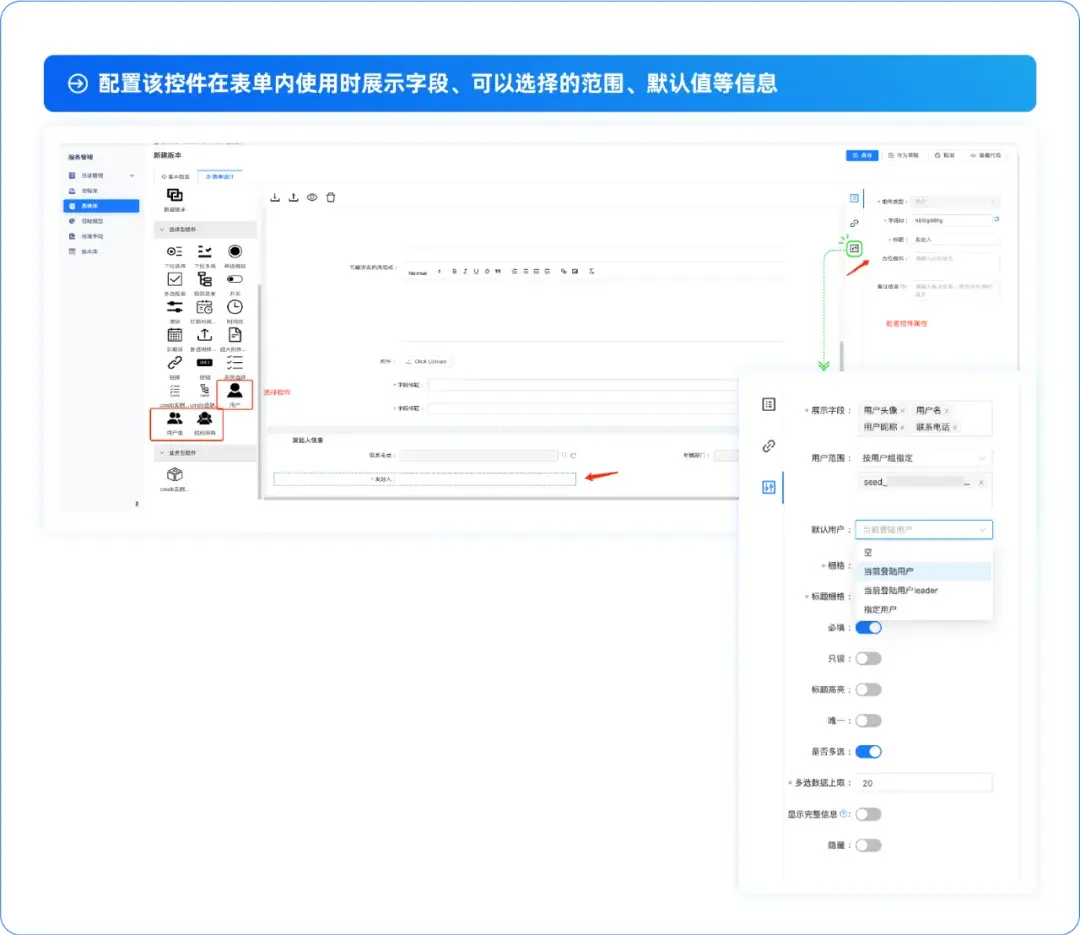Image resolution: width=1080 pixels, height=935 pixels.
Task: Disable the 必填 (required) toggle
Action: point(868,627)
